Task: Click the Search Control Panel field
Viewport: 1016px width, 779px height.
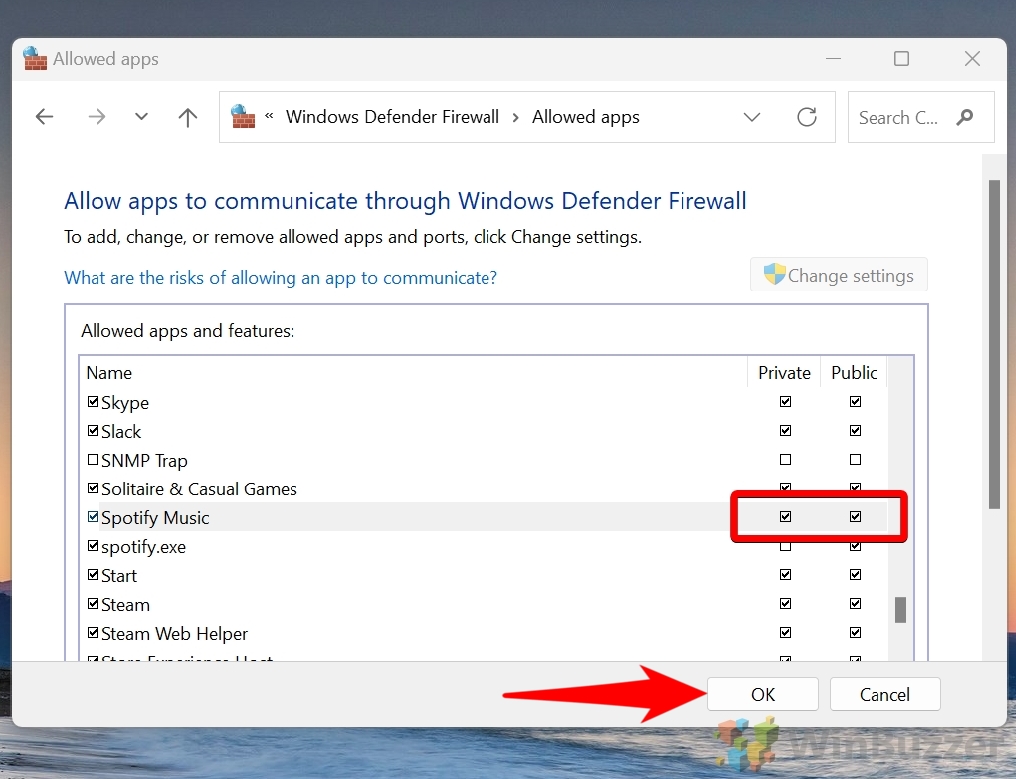Action: tap(921, 117)
